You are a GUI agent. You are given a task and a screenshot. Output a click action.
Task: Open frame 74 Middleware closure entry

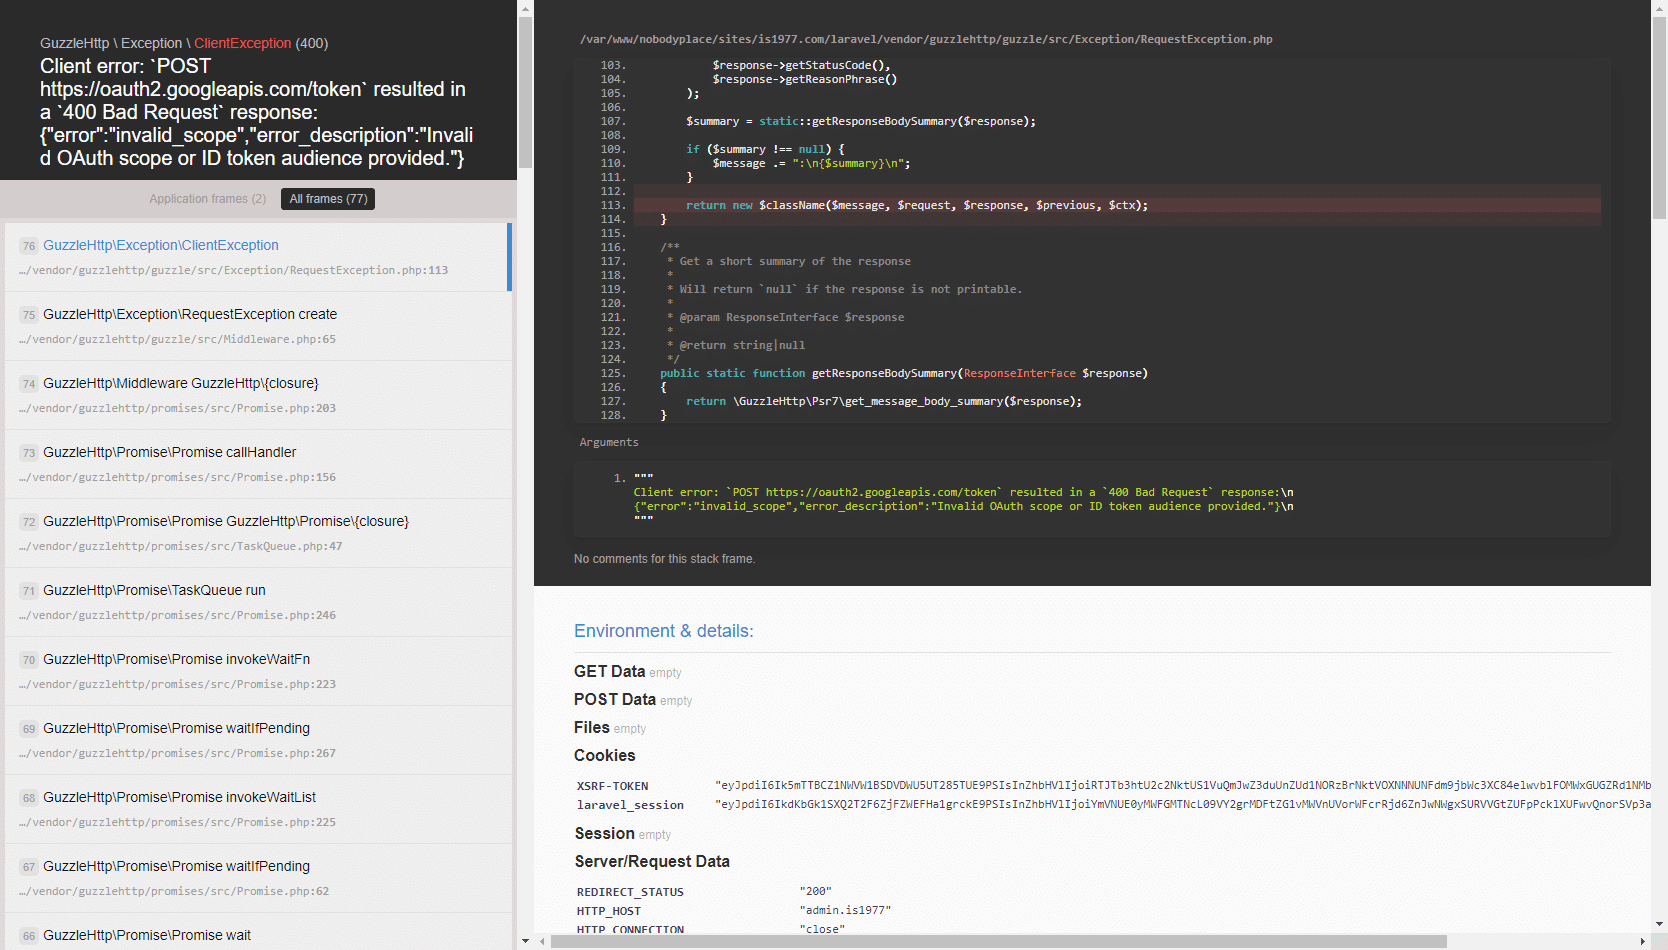tap(258, 395)
